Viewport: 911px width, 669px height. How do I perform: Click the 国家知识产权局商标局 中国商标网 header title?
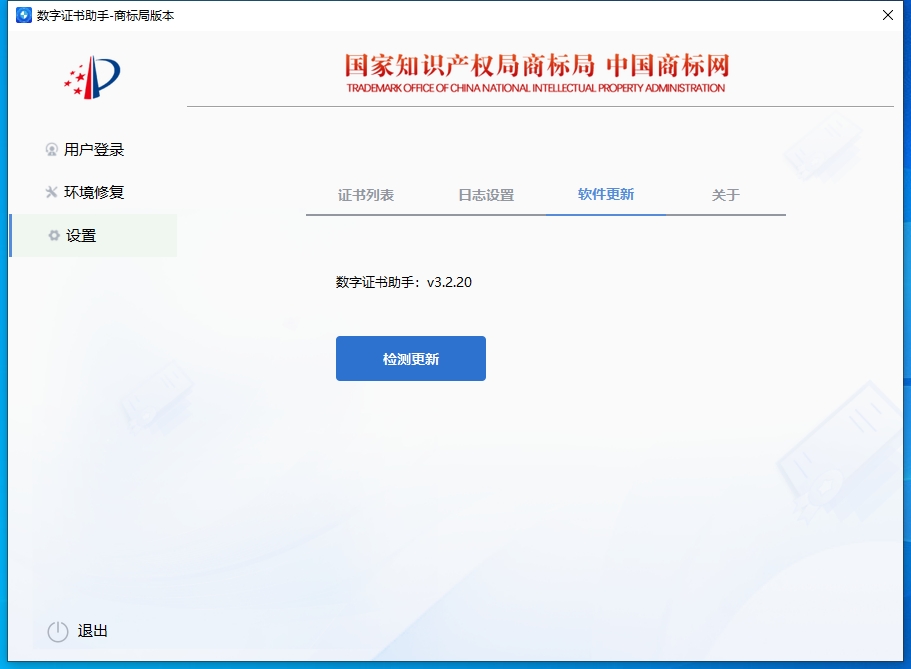point(537,66)
